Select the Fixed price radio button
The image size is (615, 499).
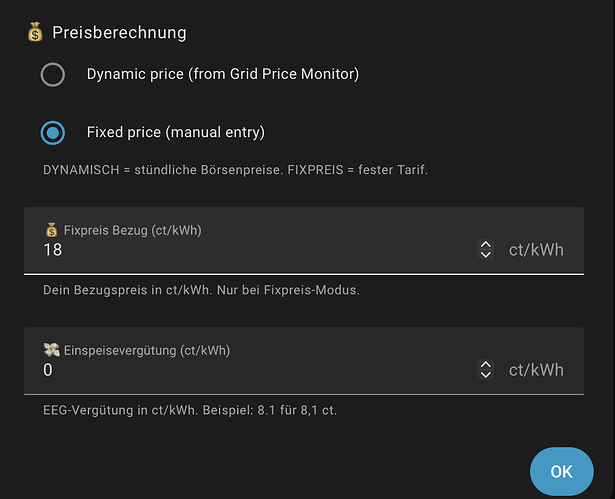(53, 132)
